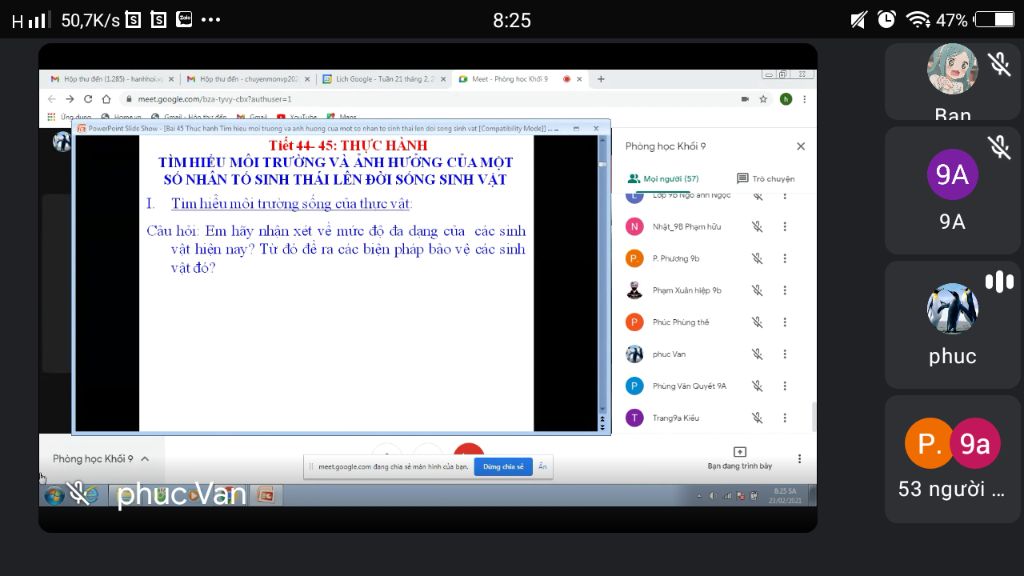1024x576 pixels.
Task: Toggle mute for Phùng Văn Quyết 9A
Action: coord(757,386)
